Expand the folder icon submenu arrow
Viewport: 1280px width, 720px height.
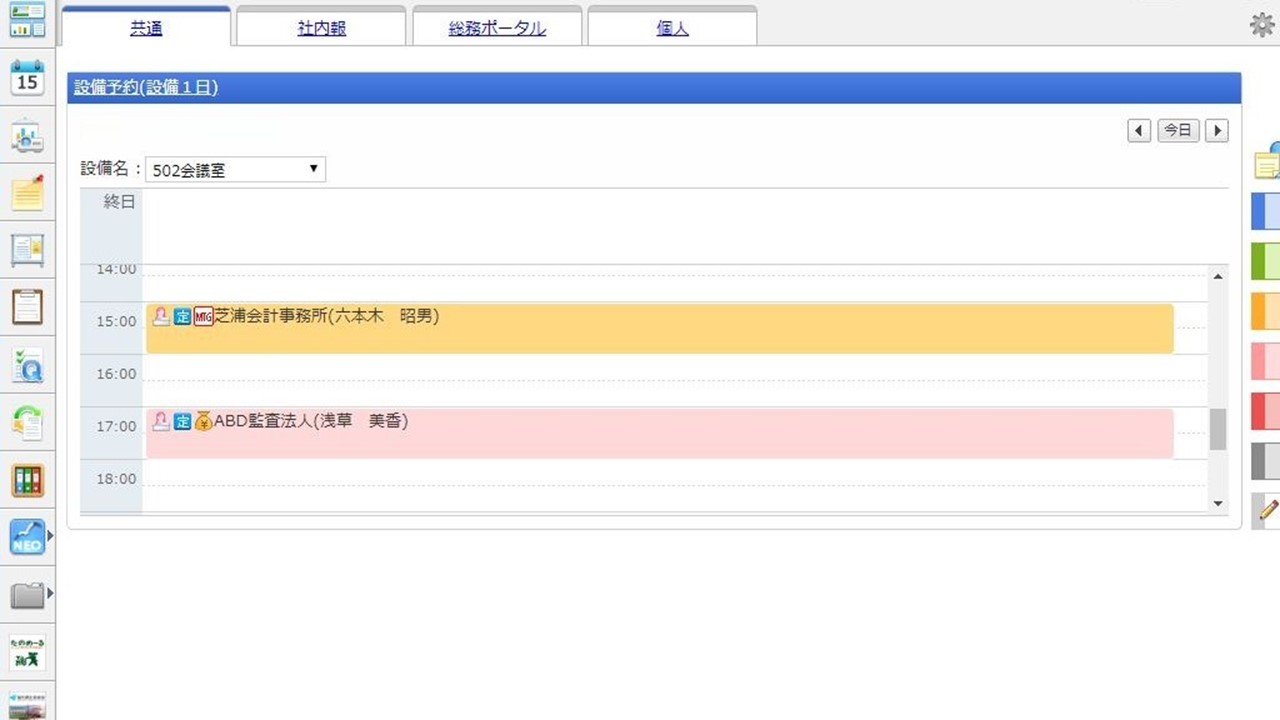50,595
